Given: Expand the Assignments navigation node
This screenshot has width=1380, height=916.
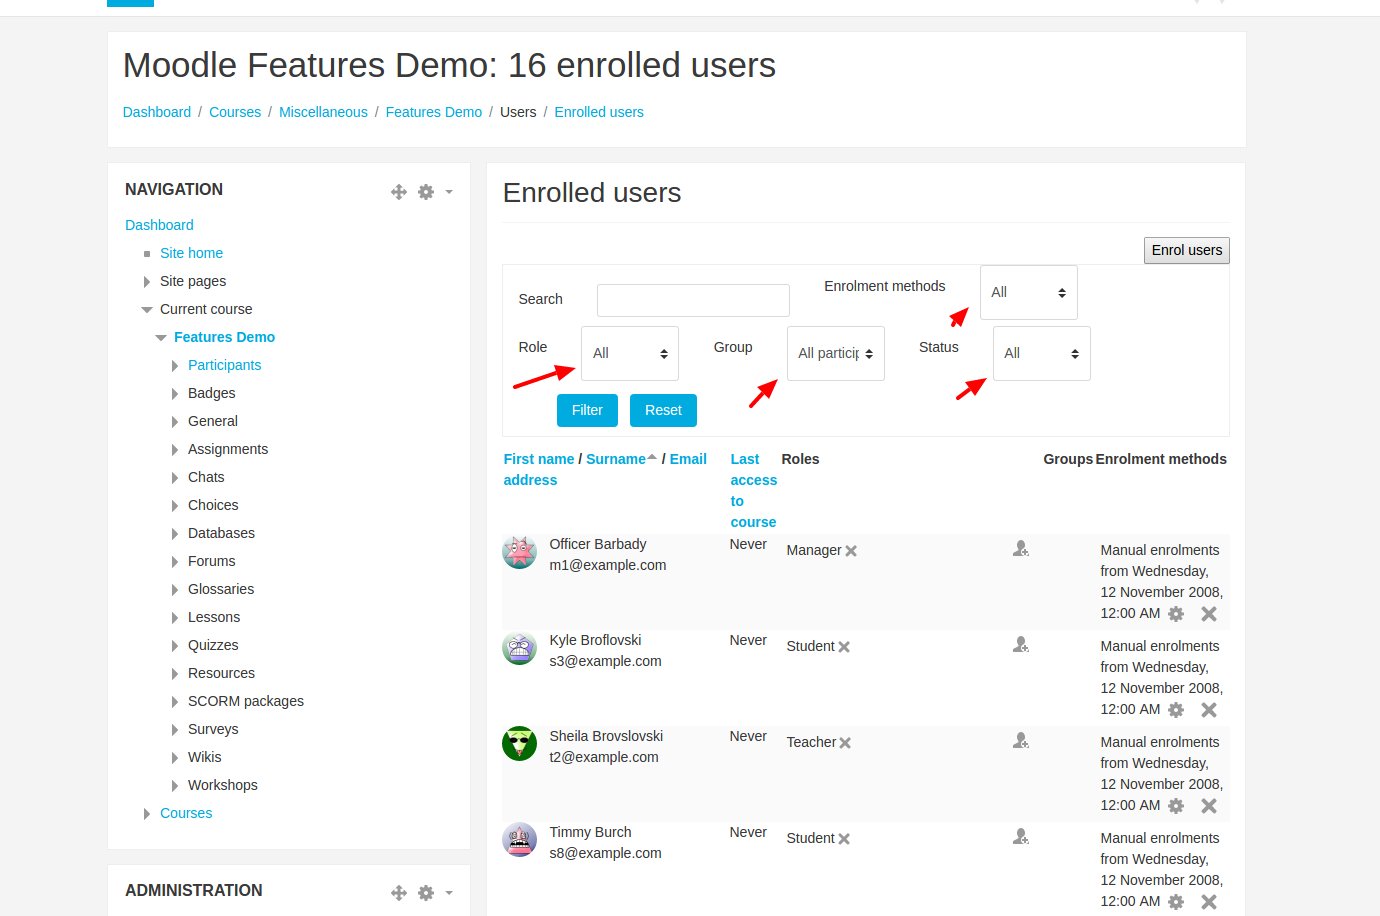Looking at the screenshot, I should 175,450.
